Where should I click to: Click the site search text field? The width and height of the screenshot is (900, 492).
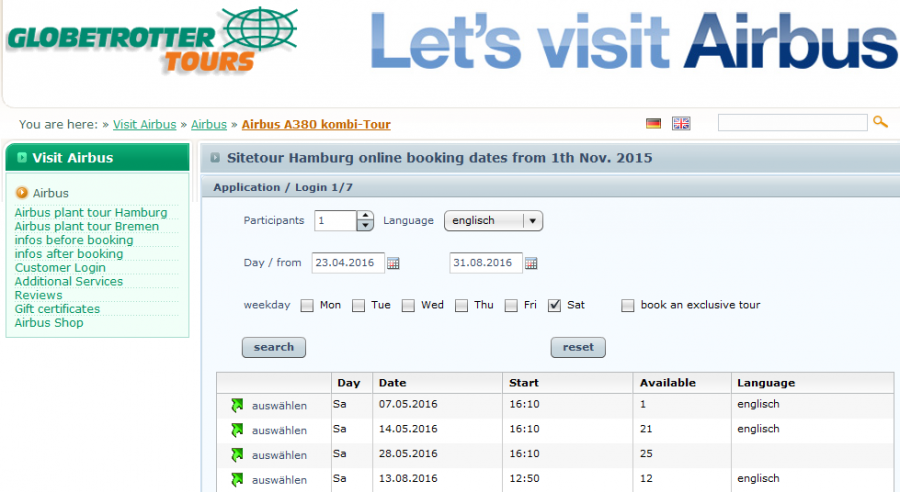click(792, 123)
